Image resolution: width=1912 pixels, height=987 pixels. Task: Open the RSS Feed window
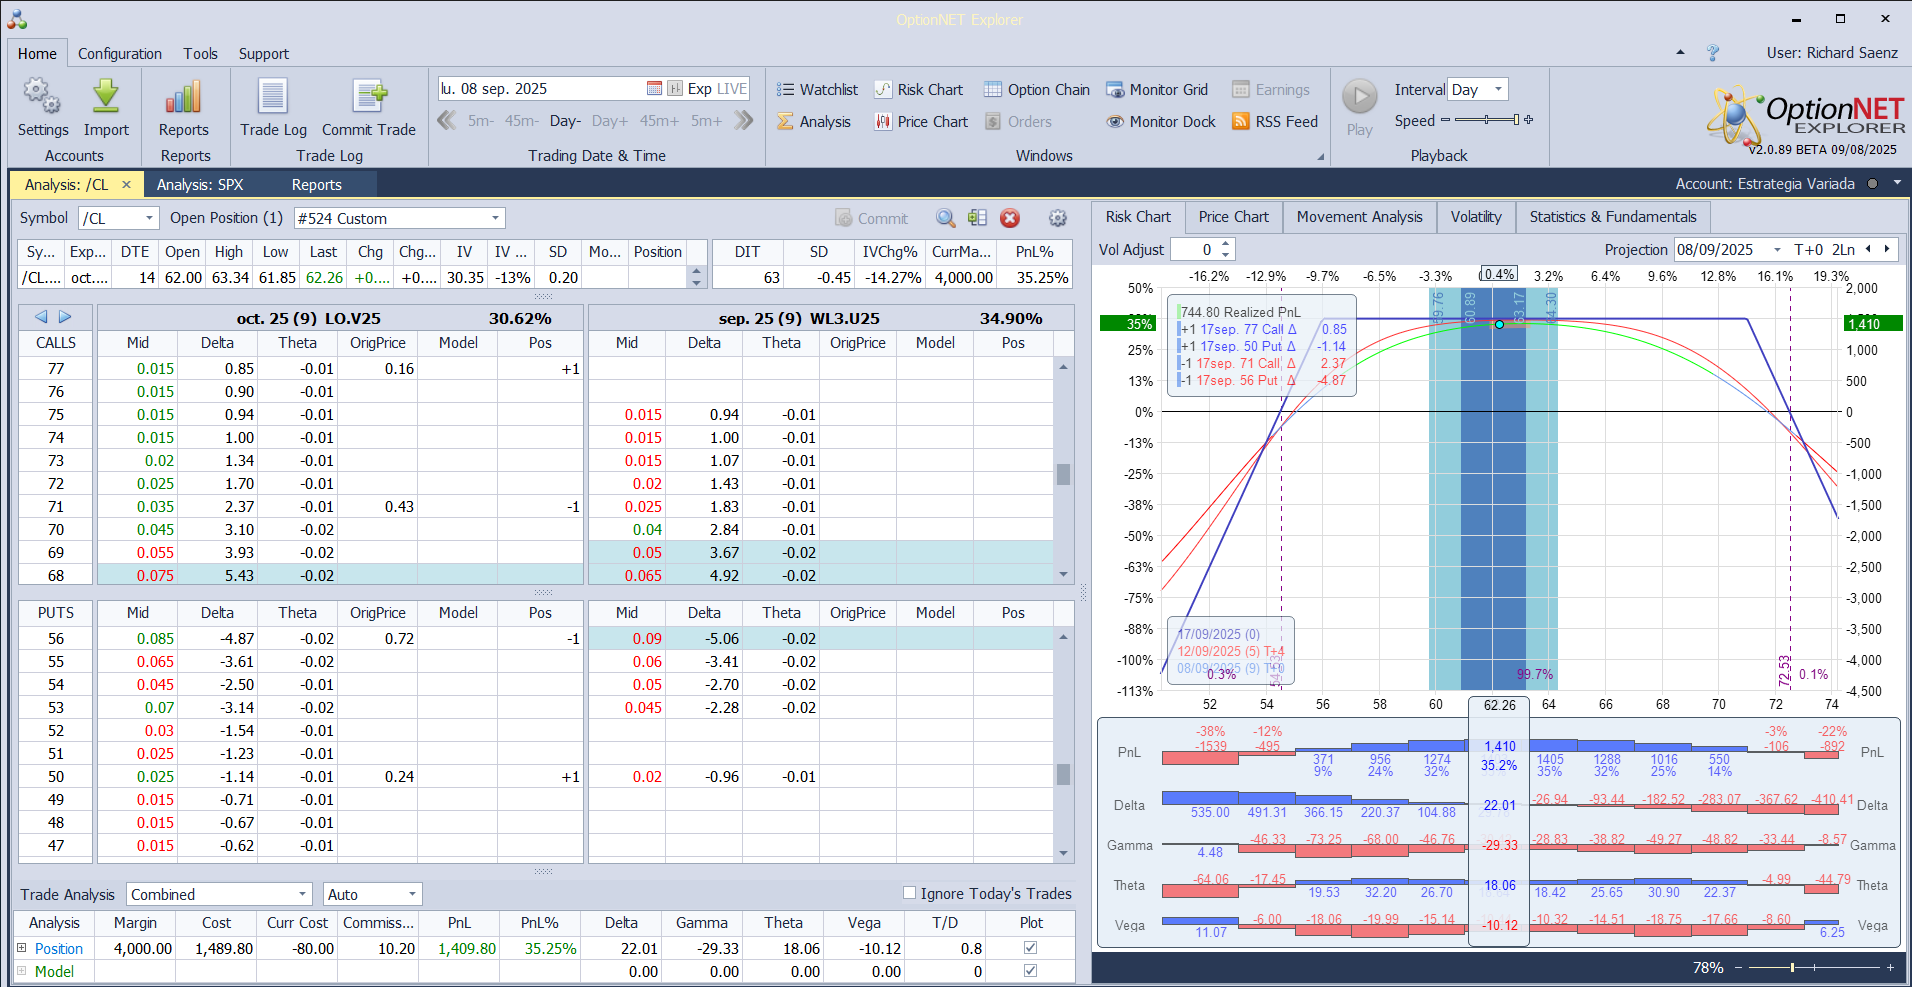(x=1275, y=122)
